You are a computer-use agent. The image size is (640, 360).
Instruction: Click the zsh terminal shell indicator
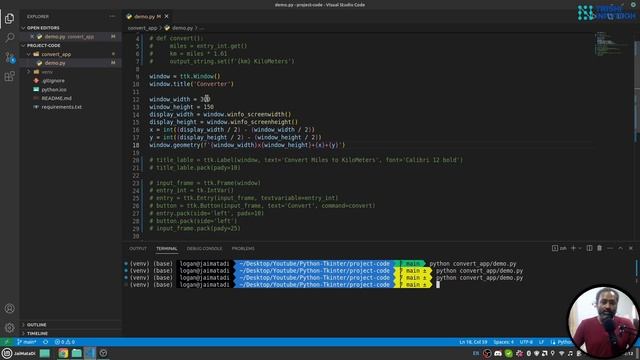[x=559, y=248]
